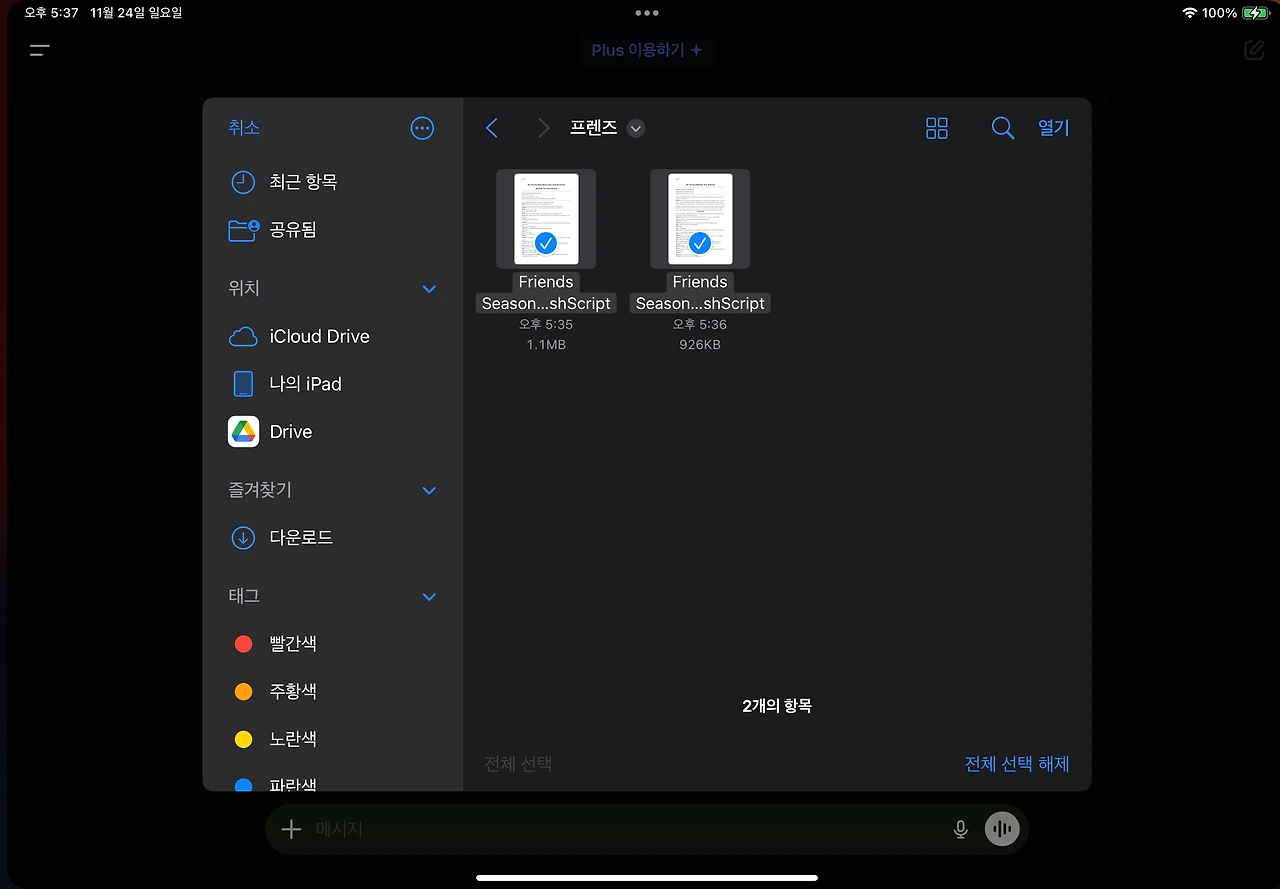Screen dimensions: 1280x889
Task: Tap 열기 to open selected files
Action: (x=1053, y=128)
